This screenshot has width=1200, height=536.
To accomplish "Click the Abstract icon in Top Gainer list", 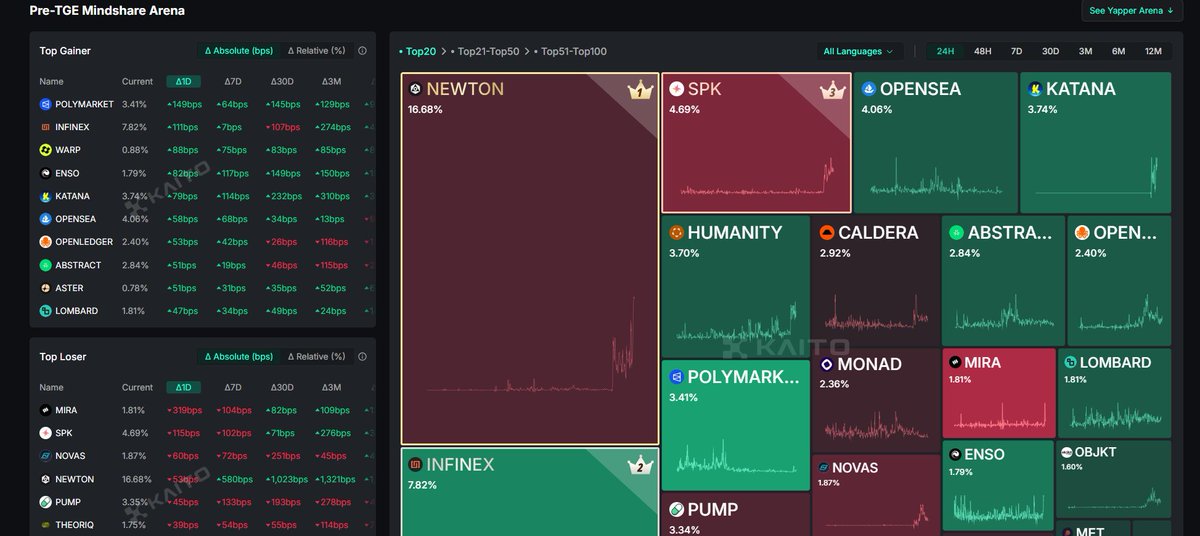I will (x=45, y=265).
